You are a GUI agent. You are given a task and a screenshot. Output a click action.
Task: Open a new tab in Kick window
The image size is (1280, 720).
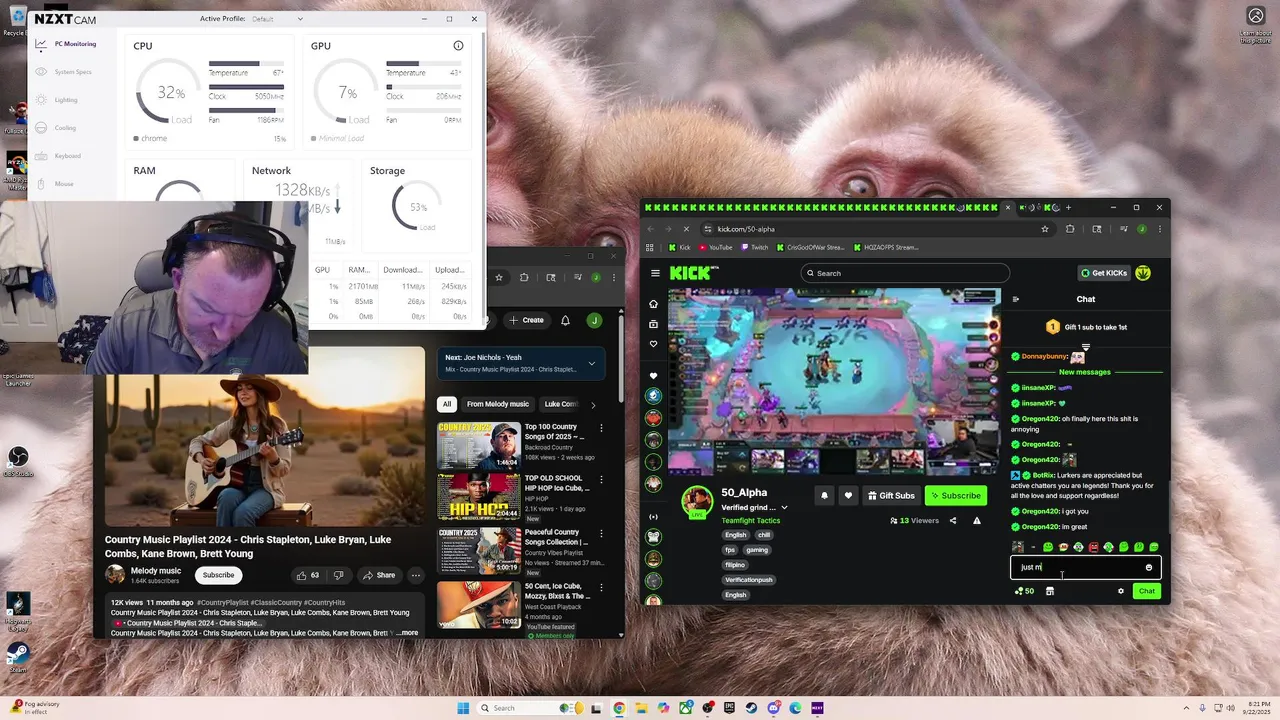pos(1068,207)
